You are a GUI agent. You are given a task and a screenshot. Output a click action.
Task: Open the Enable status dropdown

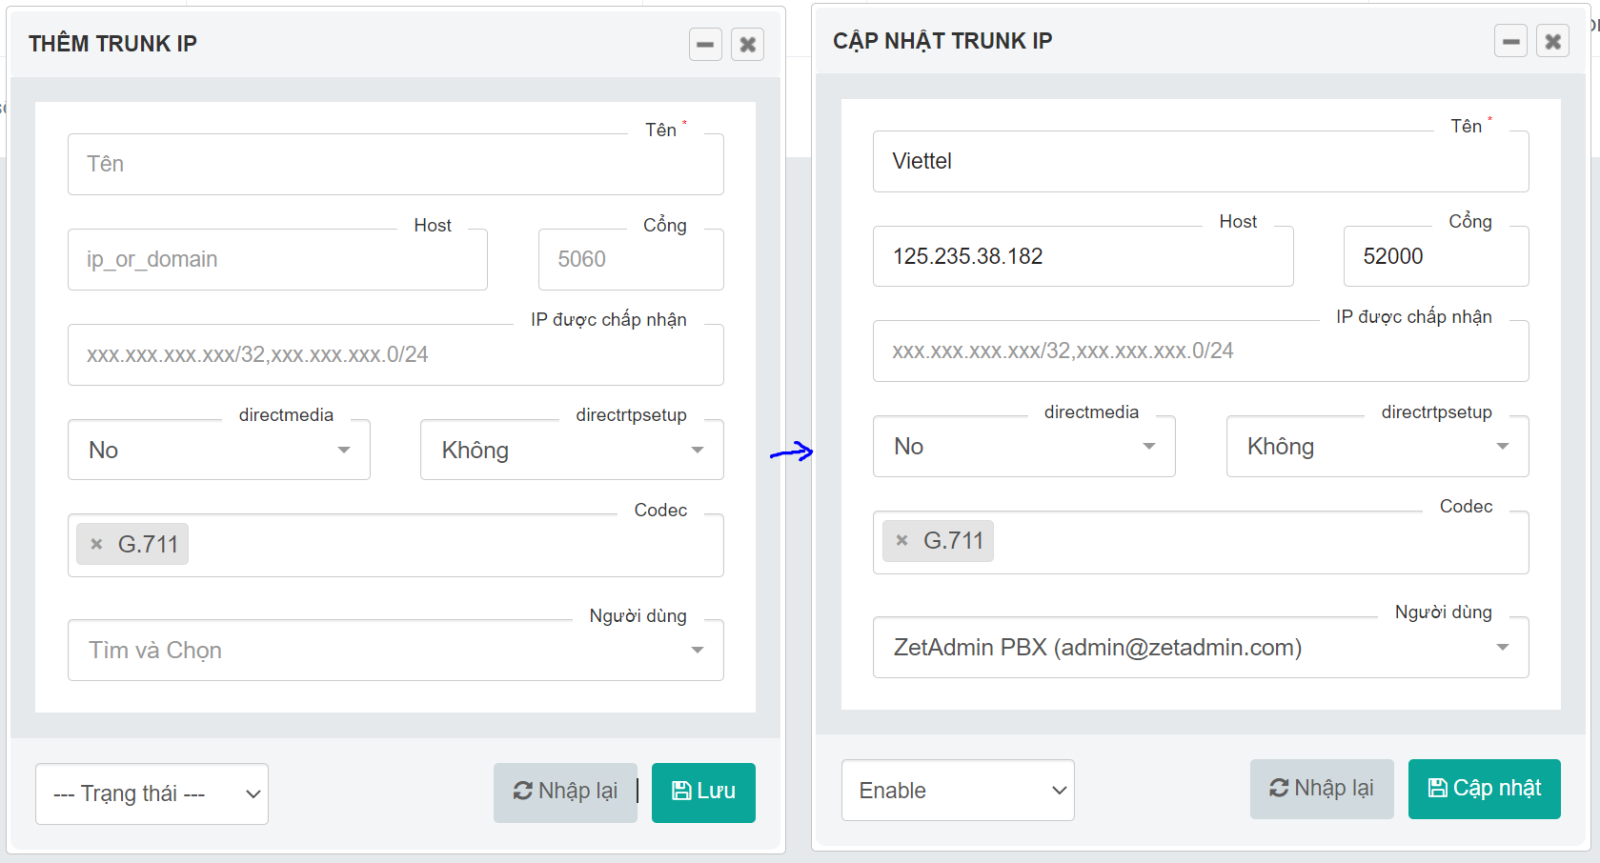pyautogui.click(x=957, y=790)
